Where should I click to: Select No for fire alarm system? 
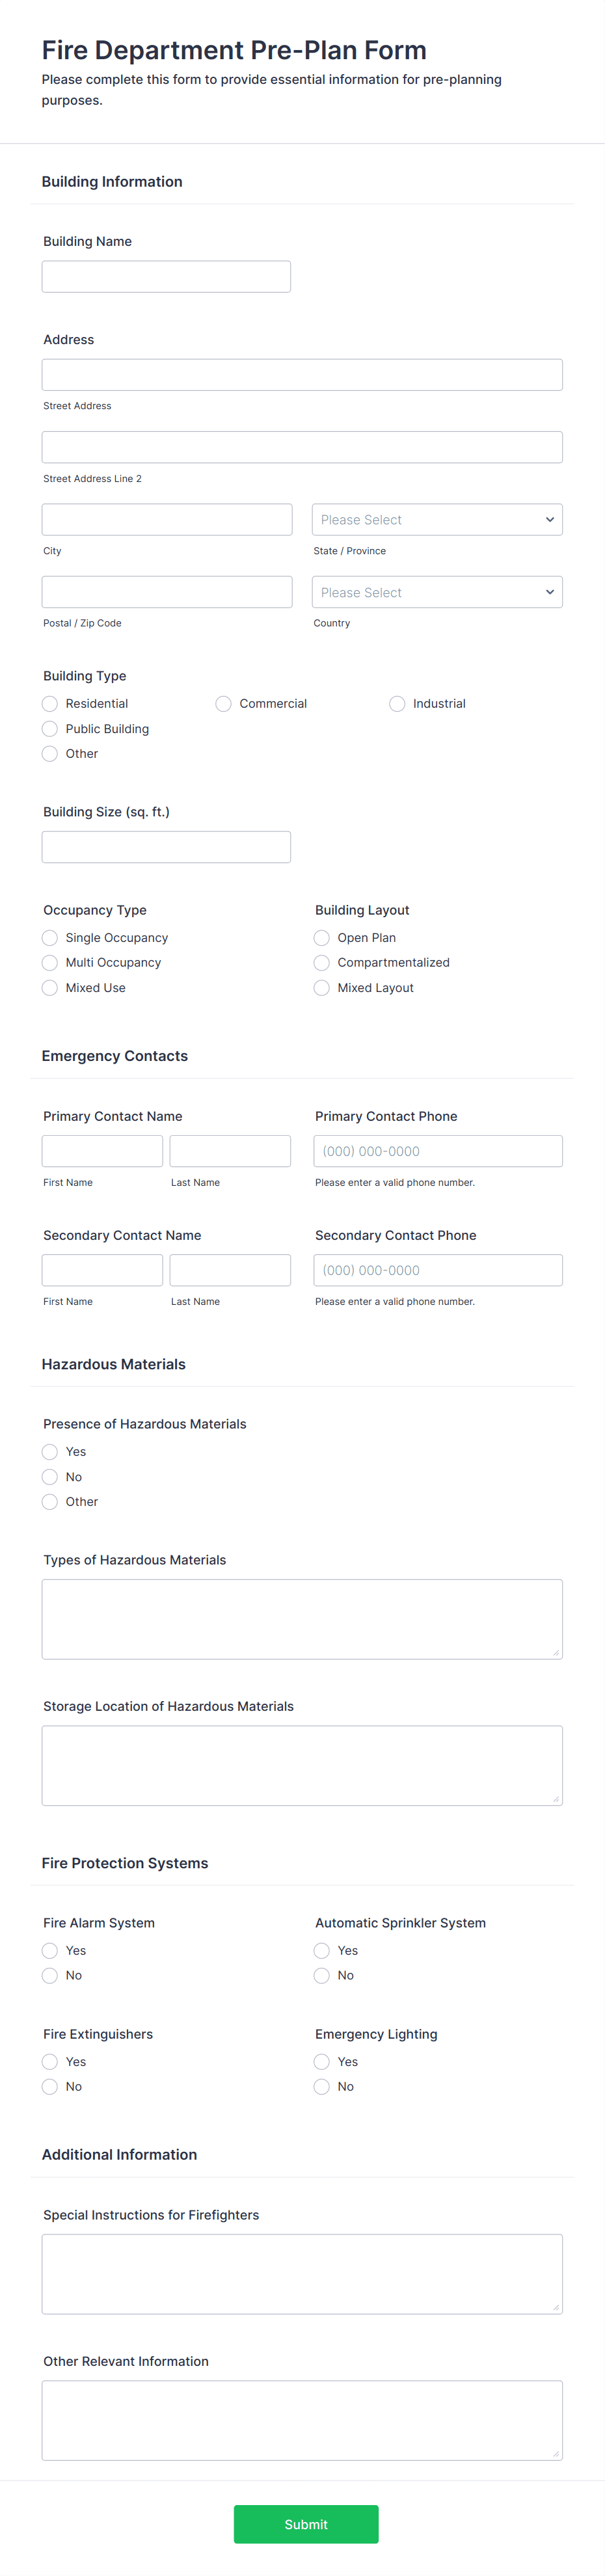[x=49, y=1975]
